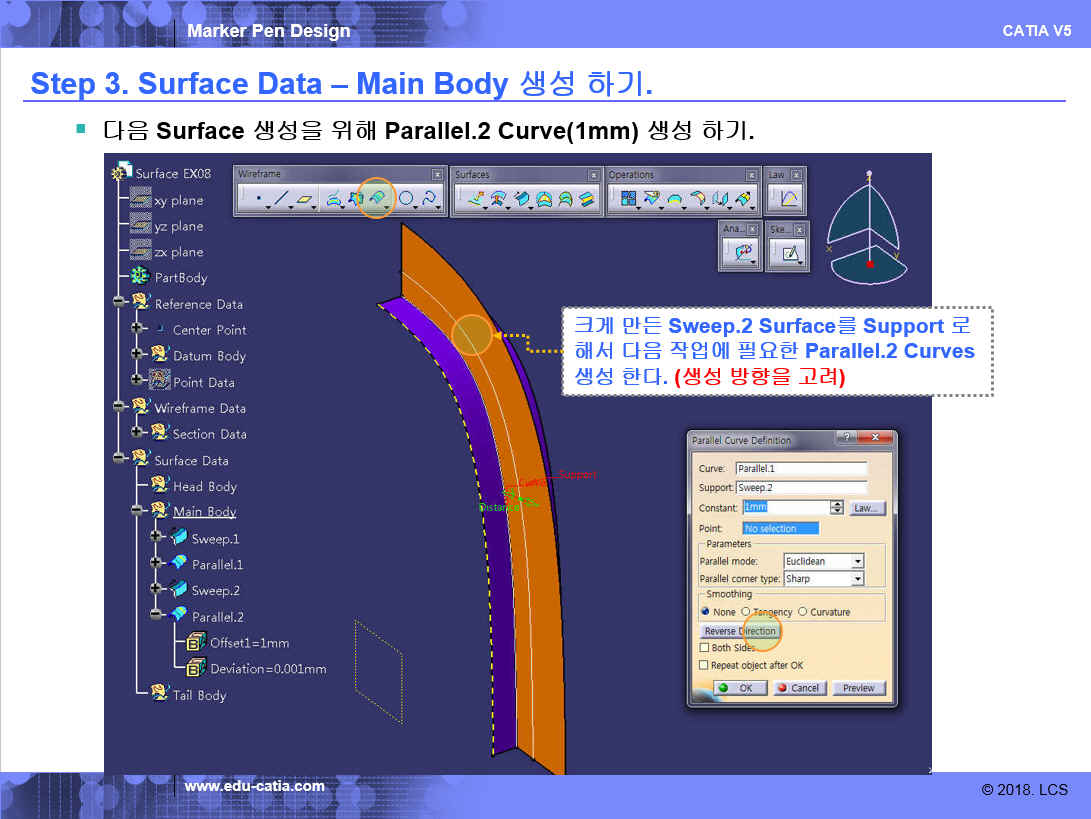This screenshot has width=1091, height=819.
Task: Select the Point tool in Wireframe toolbar
Action: click(258, 200)
